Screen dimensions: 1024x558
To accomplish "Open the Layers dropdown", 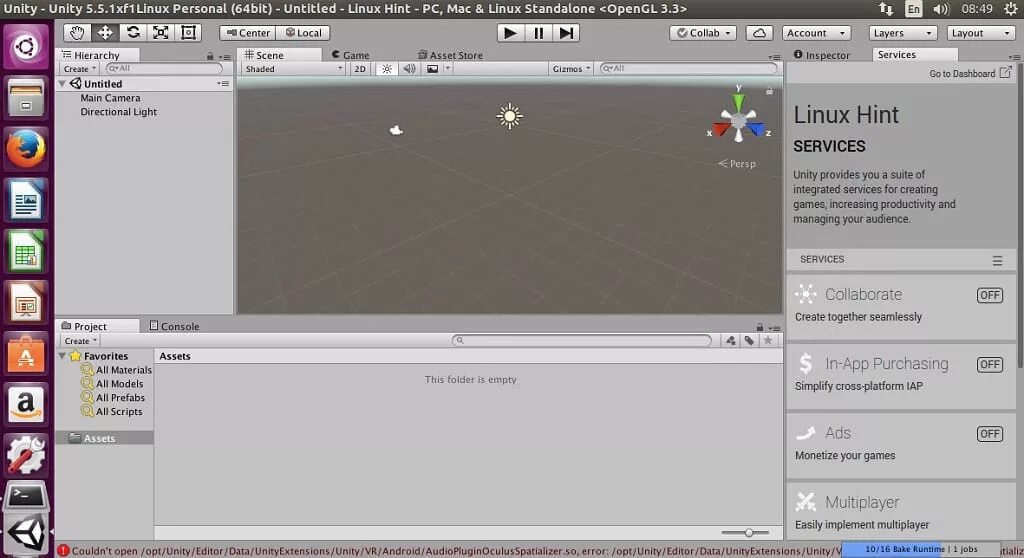I will tap(903, 33).
